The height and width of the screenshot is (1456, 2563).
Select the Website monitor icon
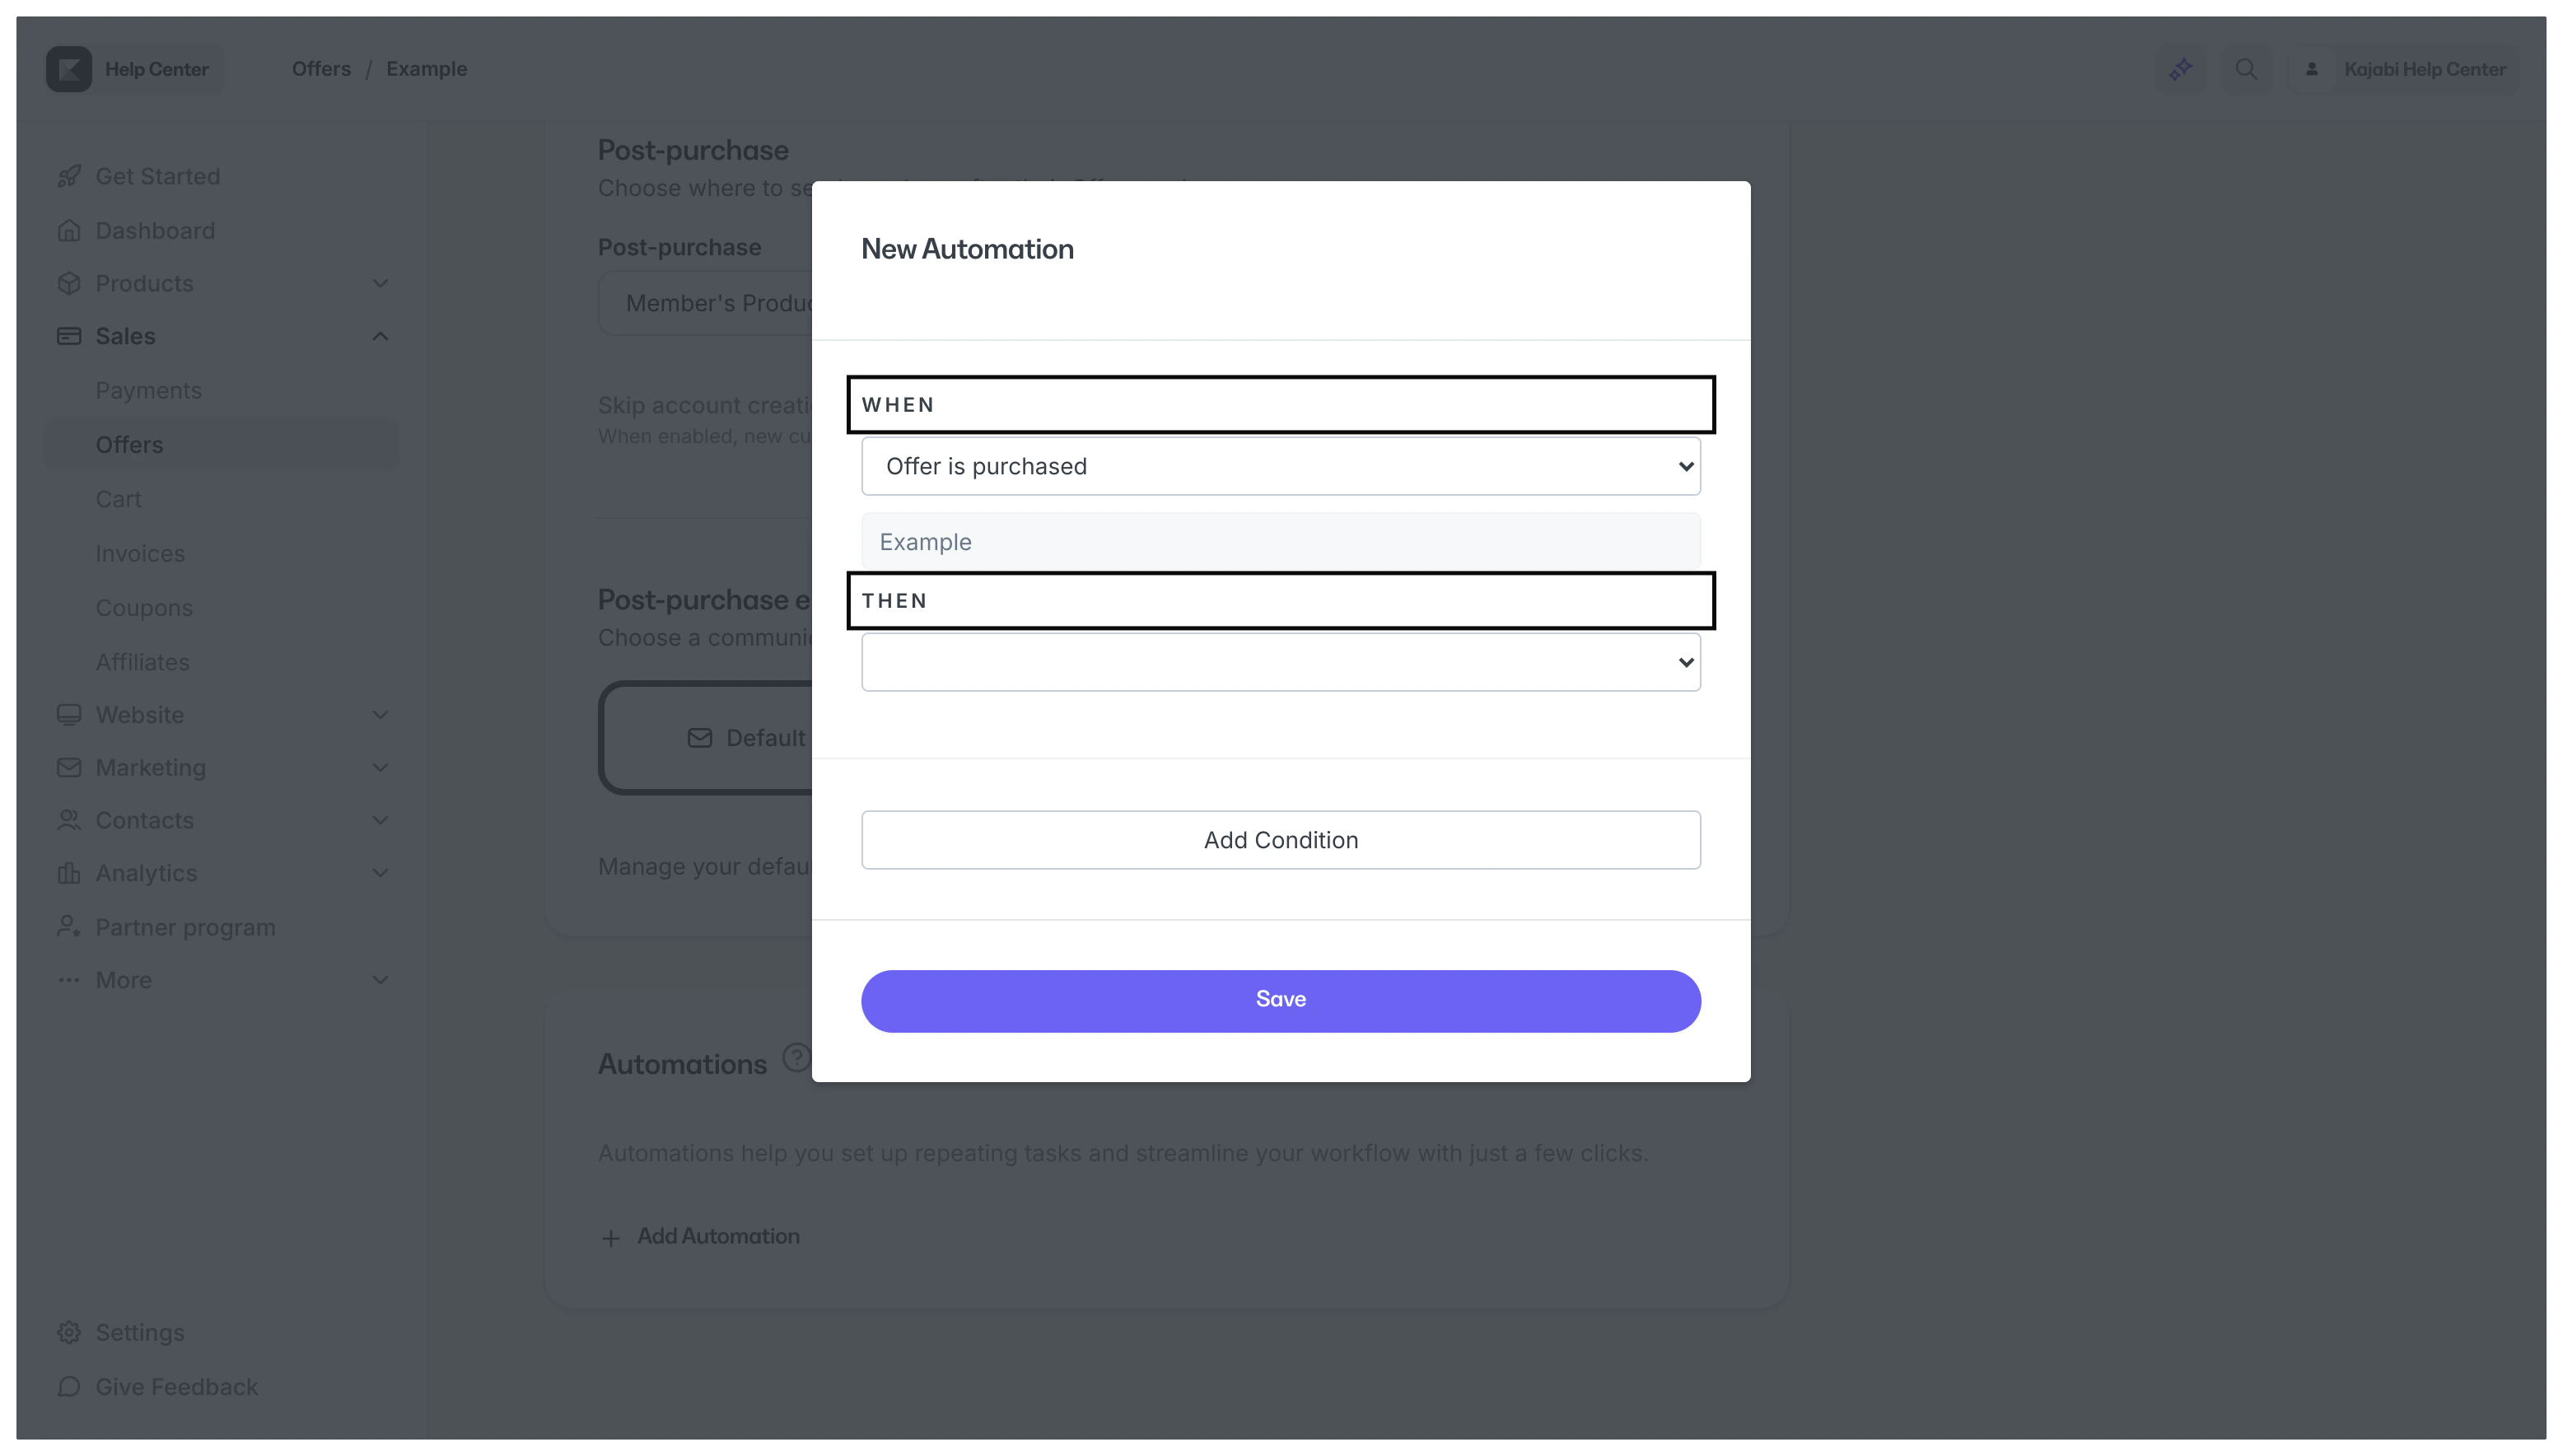point(68,714)
